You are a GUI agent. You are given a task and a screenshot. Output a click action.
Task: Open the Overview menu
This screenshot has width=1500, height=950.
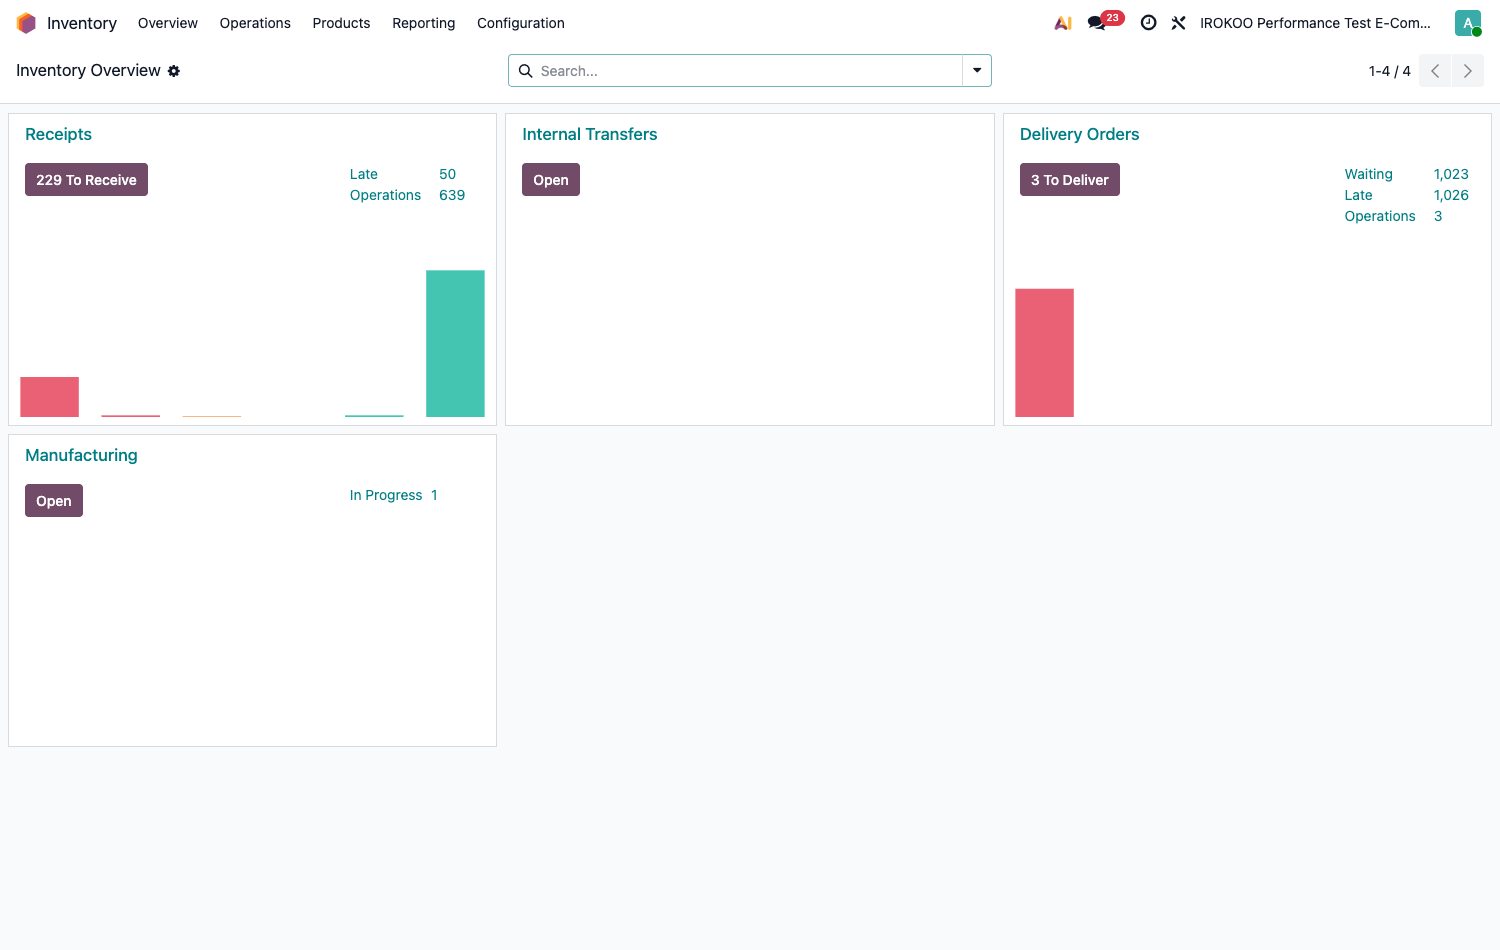[x=168, y=23]
